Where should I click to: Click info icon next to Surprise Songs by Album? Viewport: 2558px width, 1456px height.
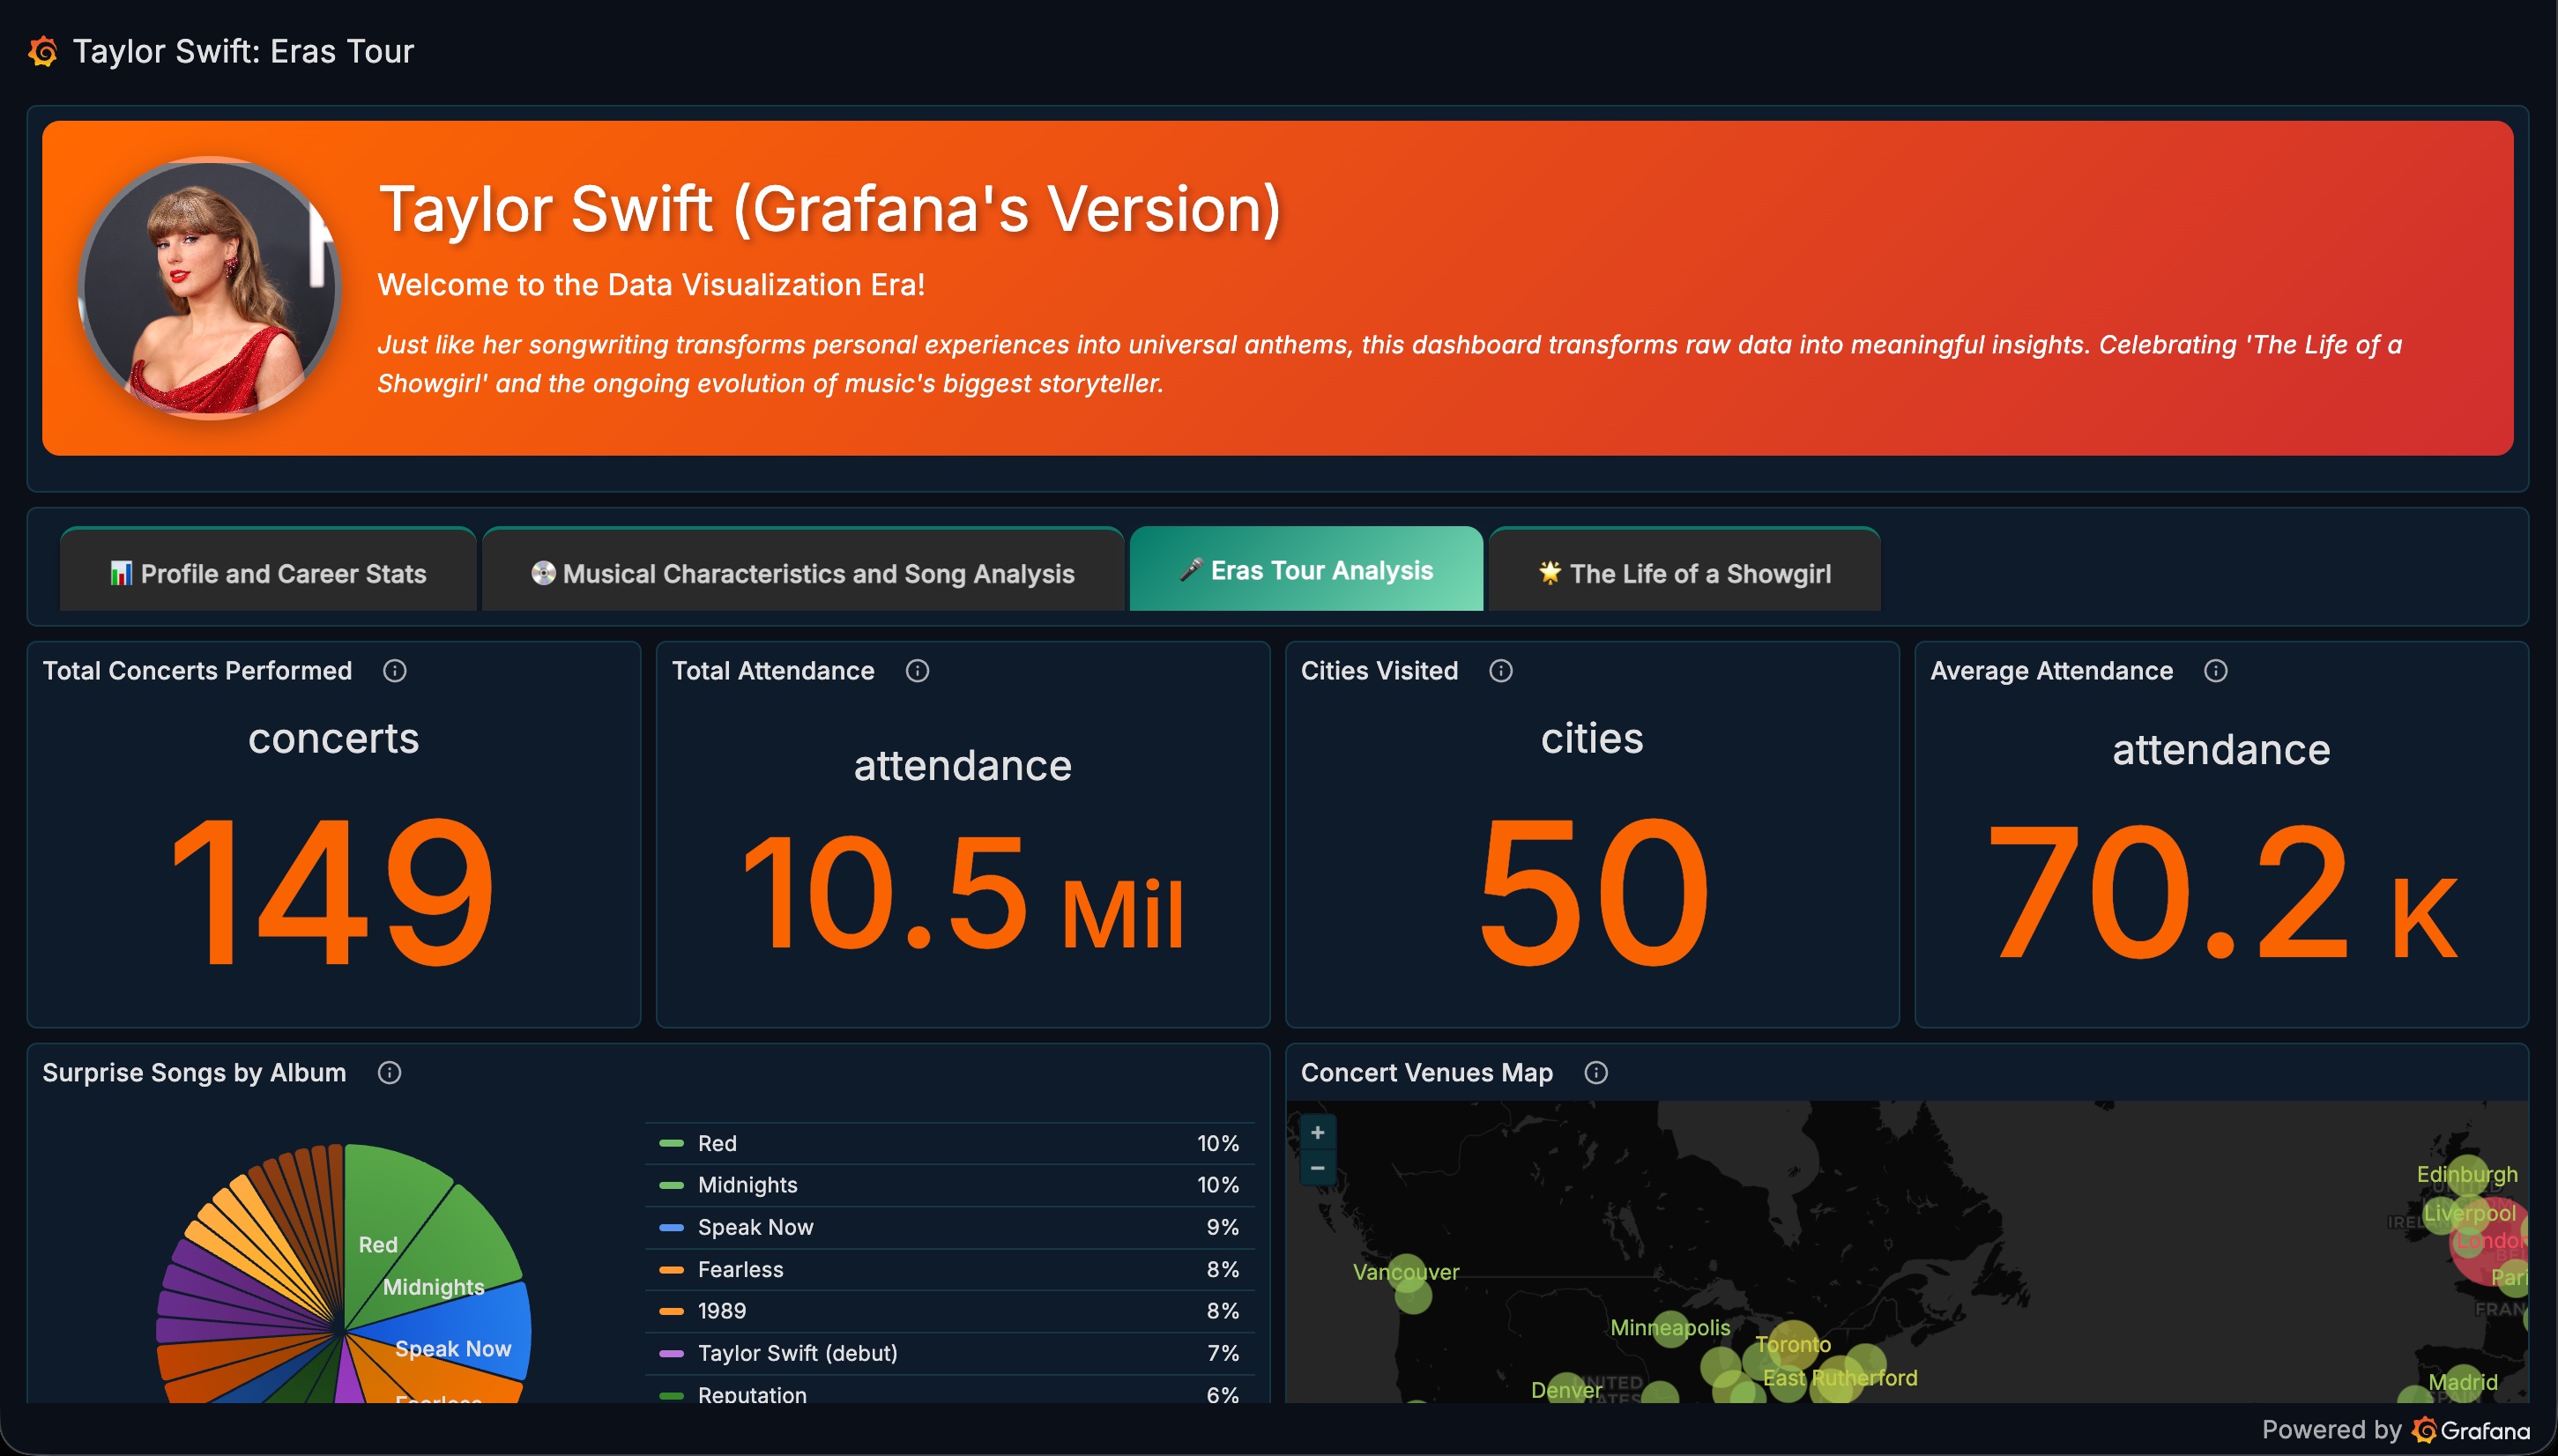(x=389, y=1073)
